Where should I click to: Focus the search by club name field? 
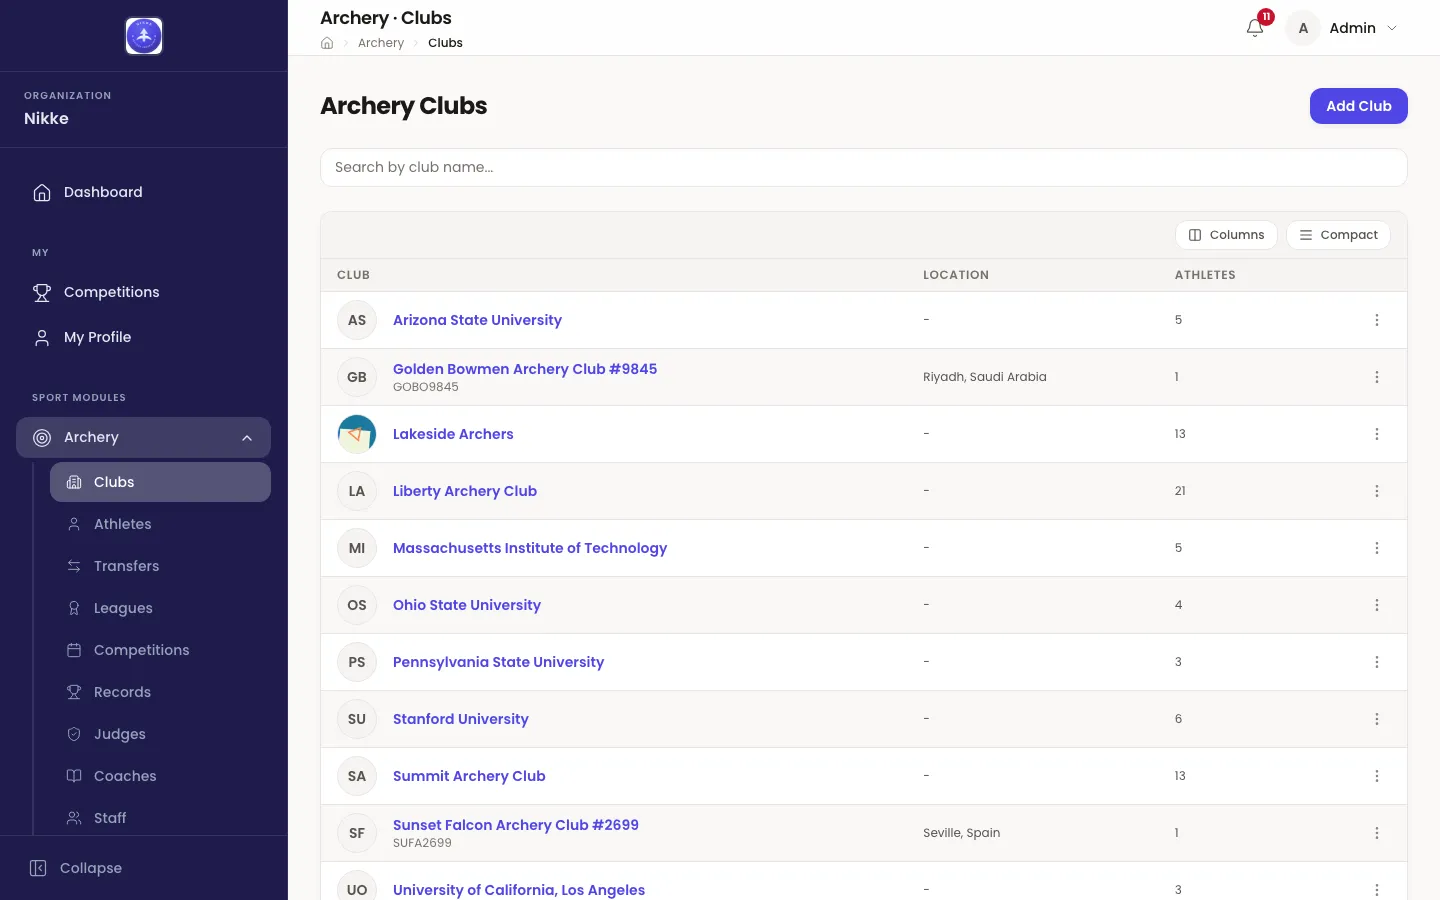click(863, 167)
